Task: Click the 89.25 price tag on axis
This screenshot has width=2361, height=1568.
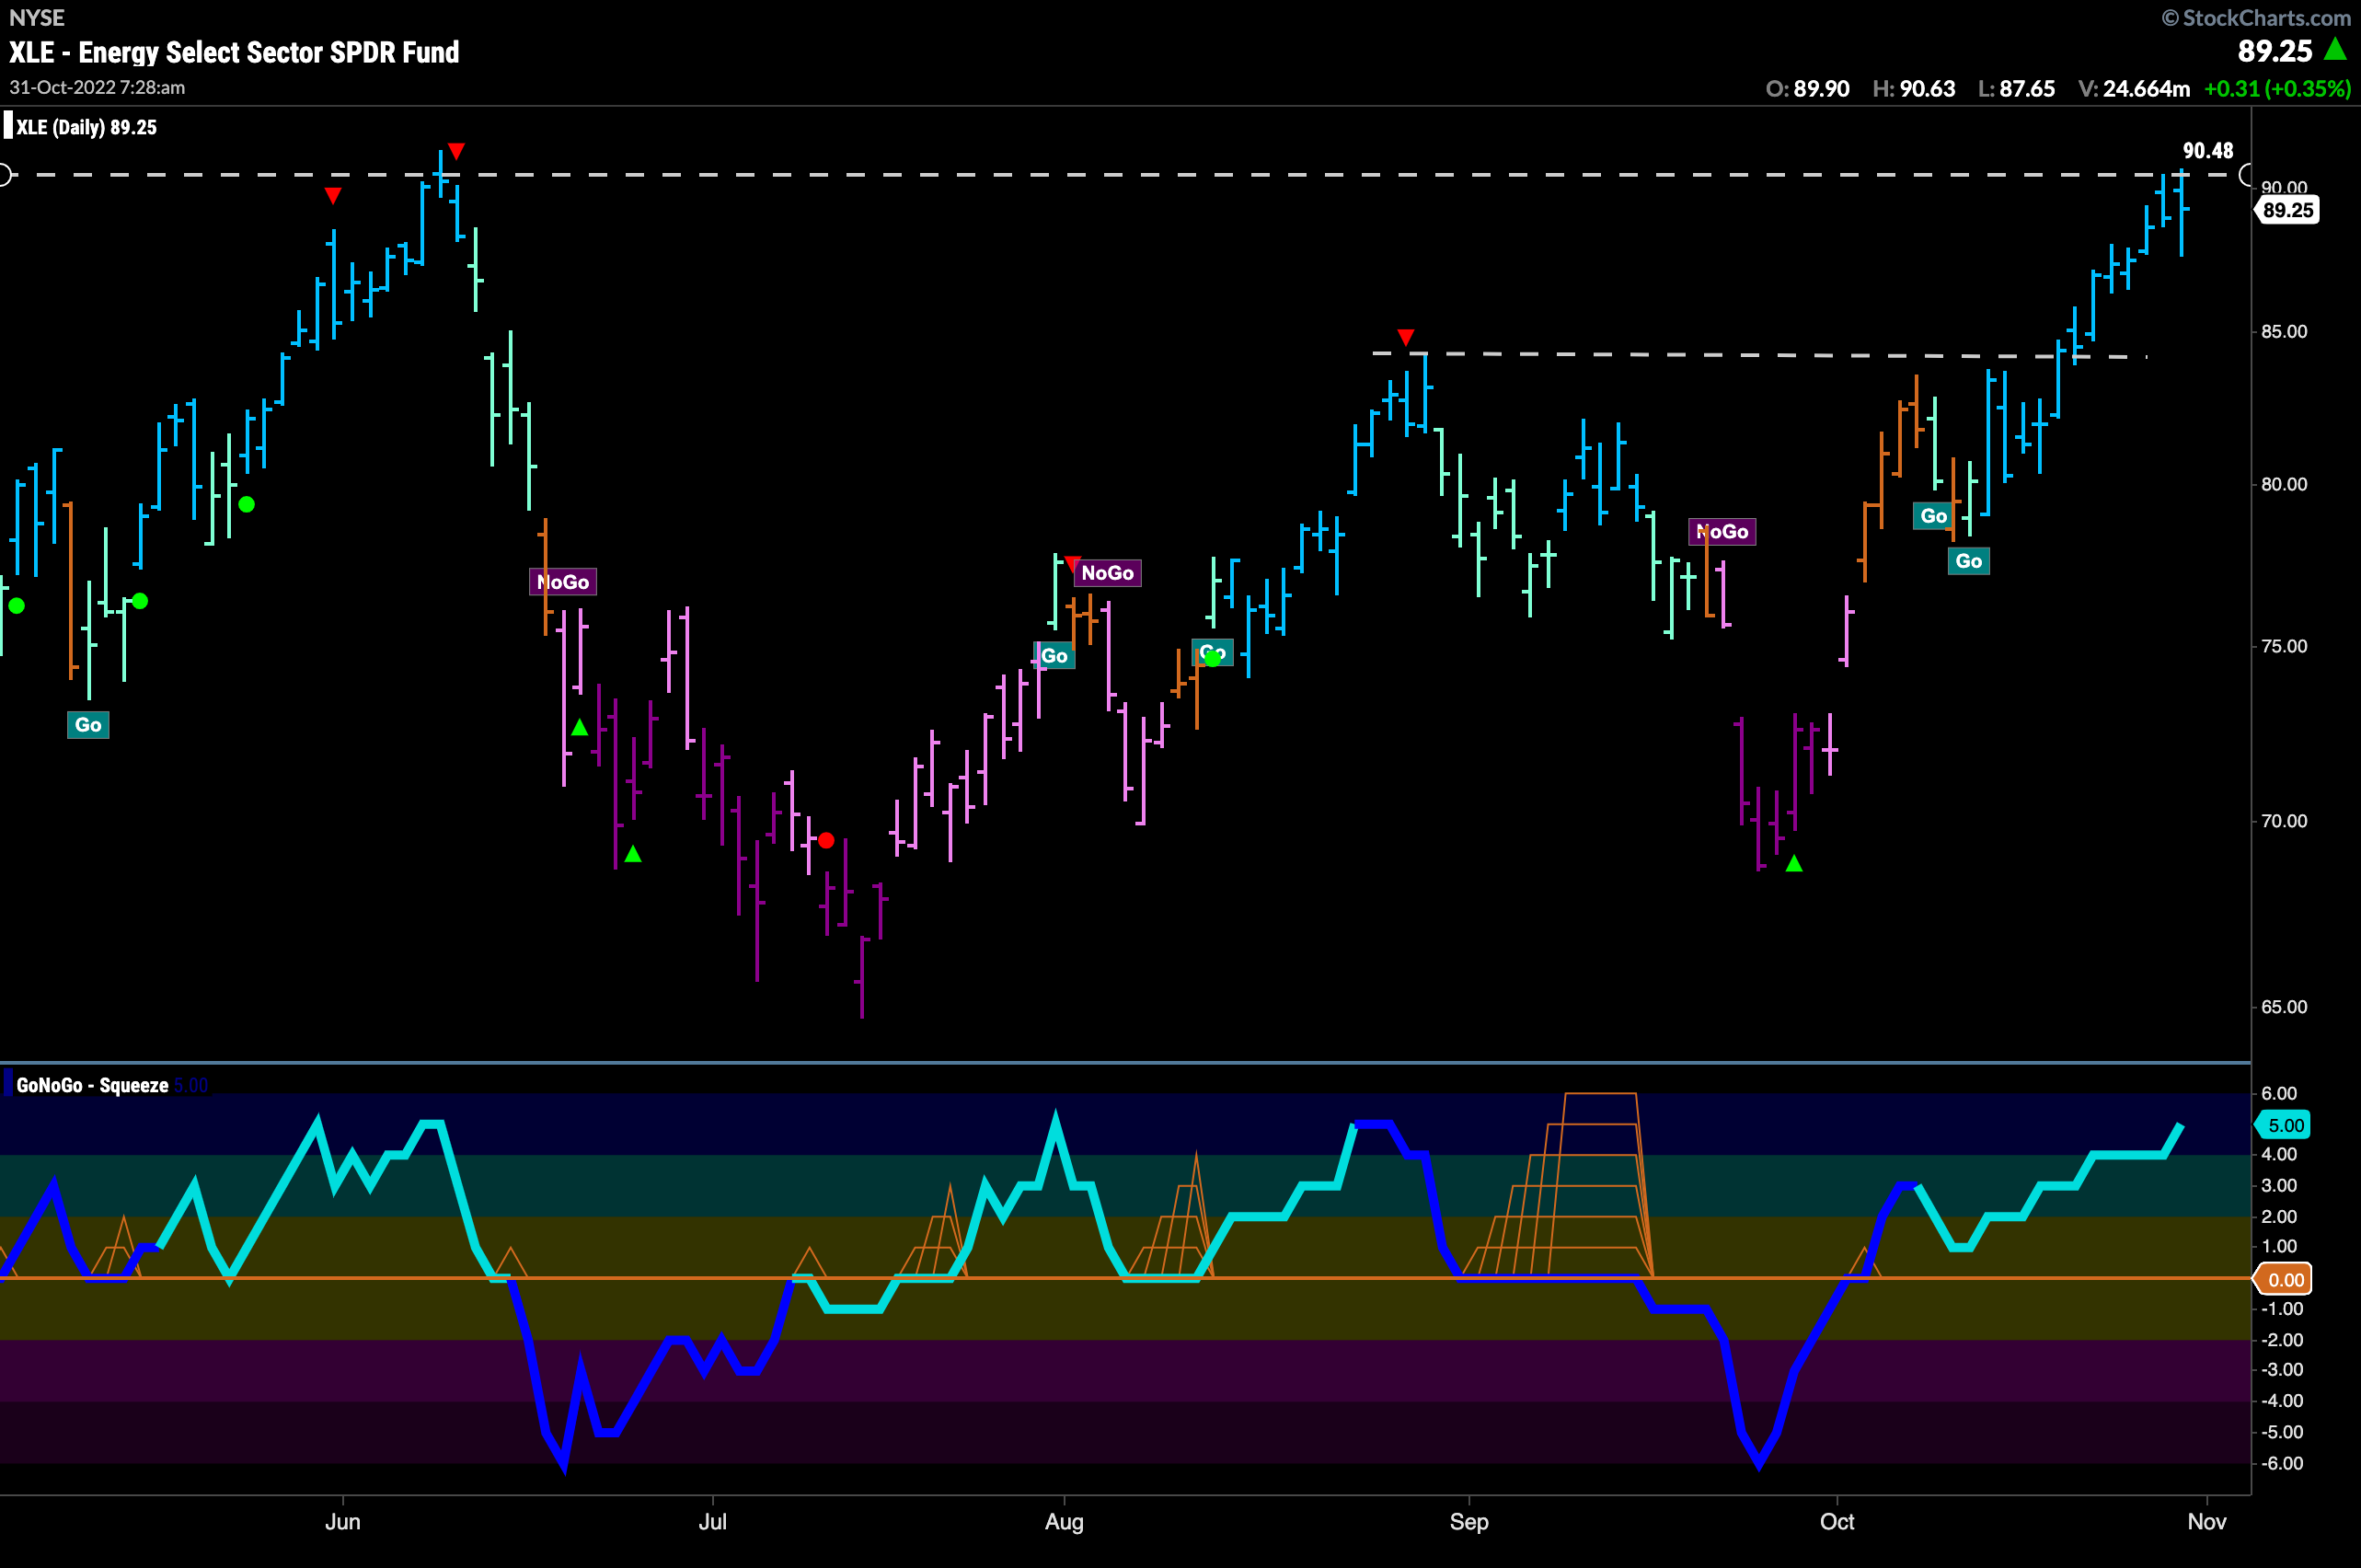Action: coord(2287,210)
